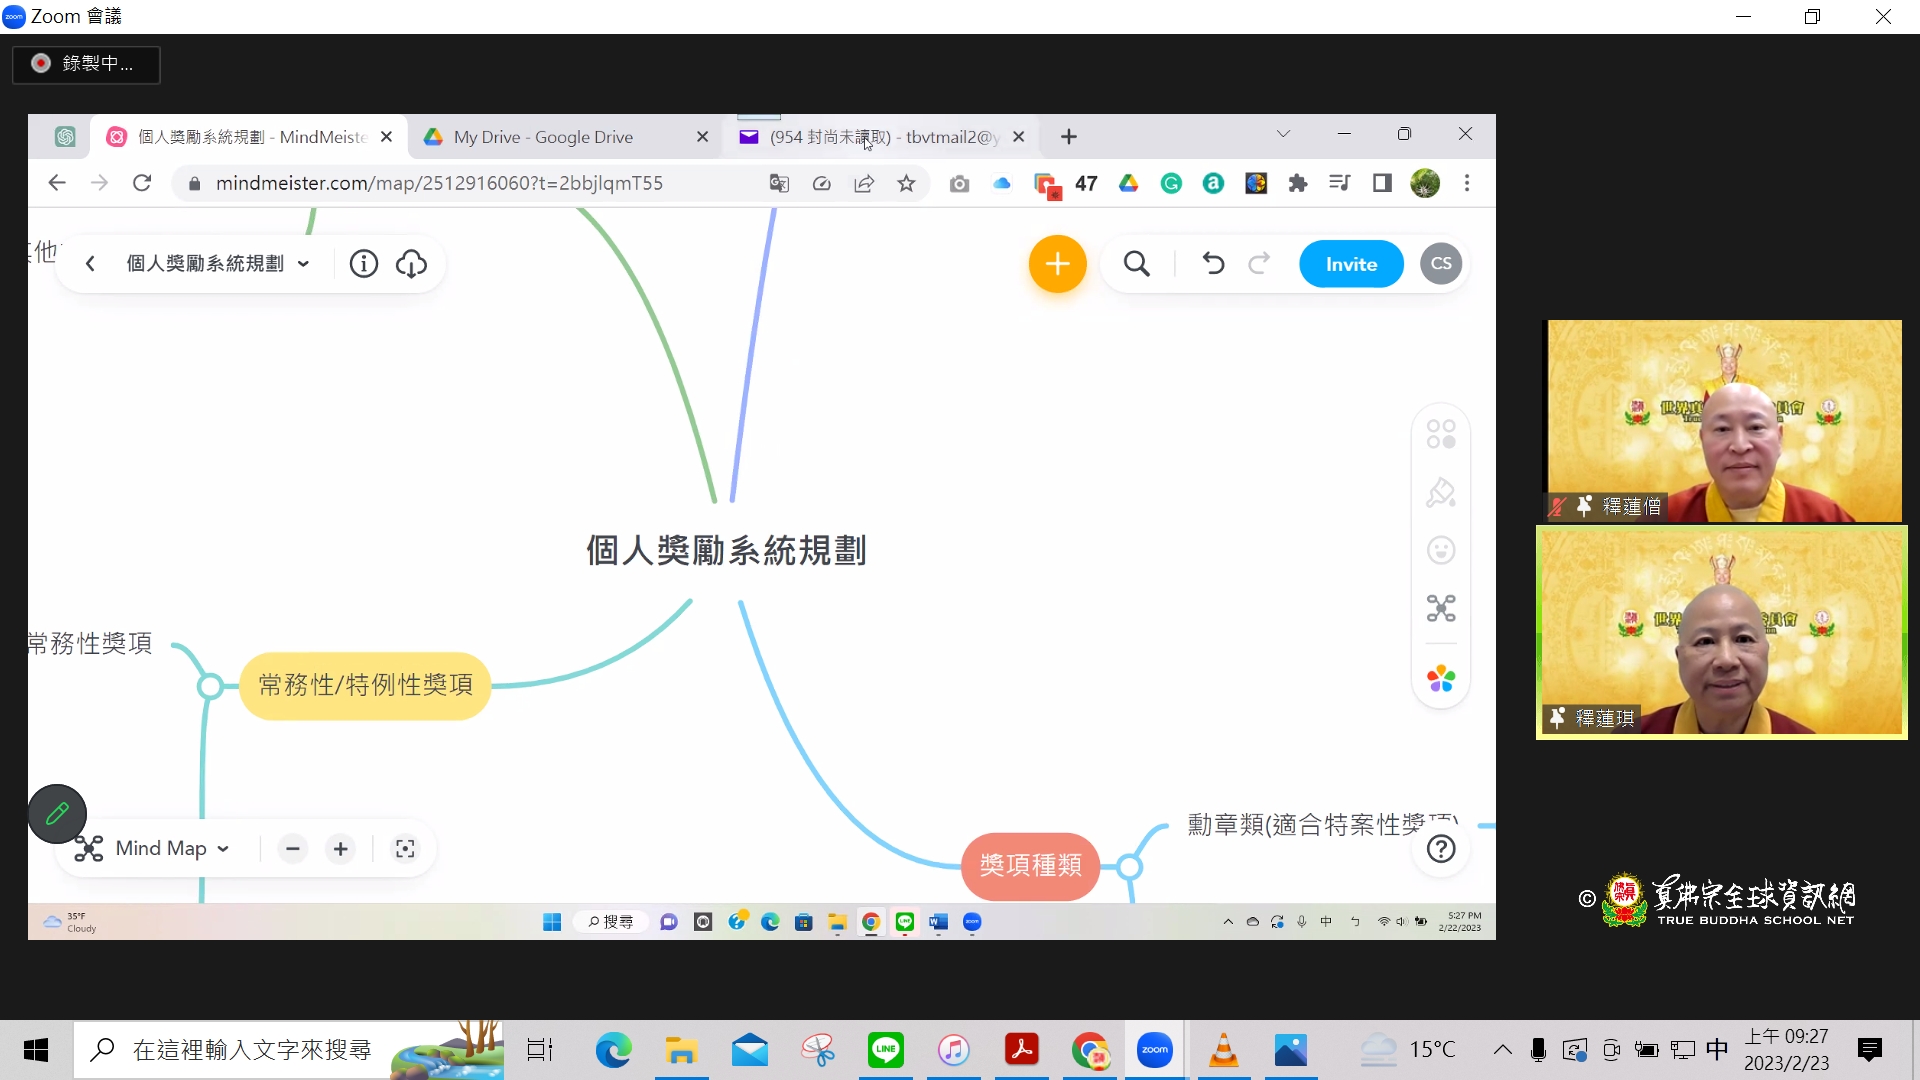1920x1080 pixels.
Task: Click the cloud download export icon
Action: (411, 264)
